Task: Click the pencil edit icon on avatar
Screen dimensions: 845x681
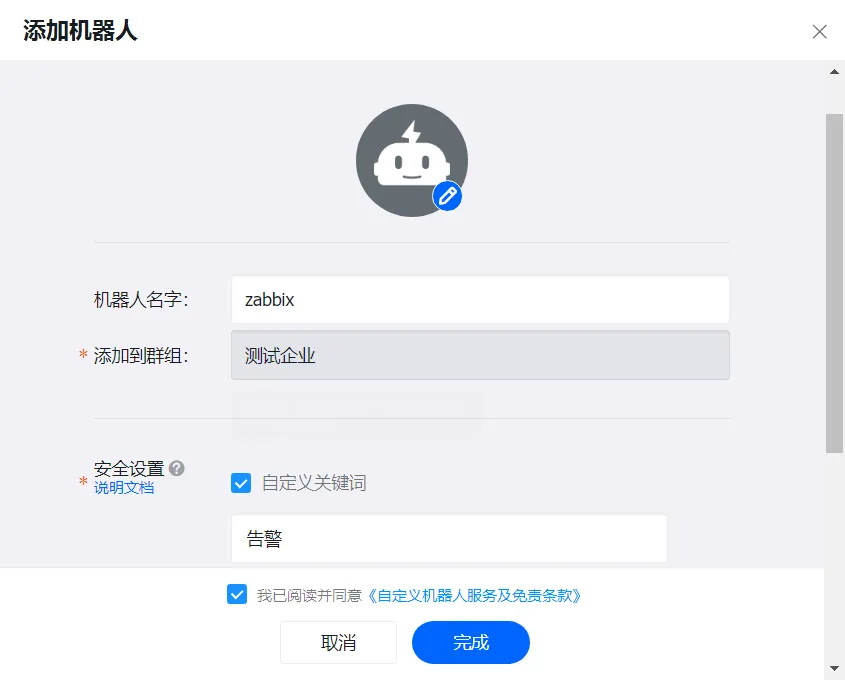Action: [x=447, y=196]
